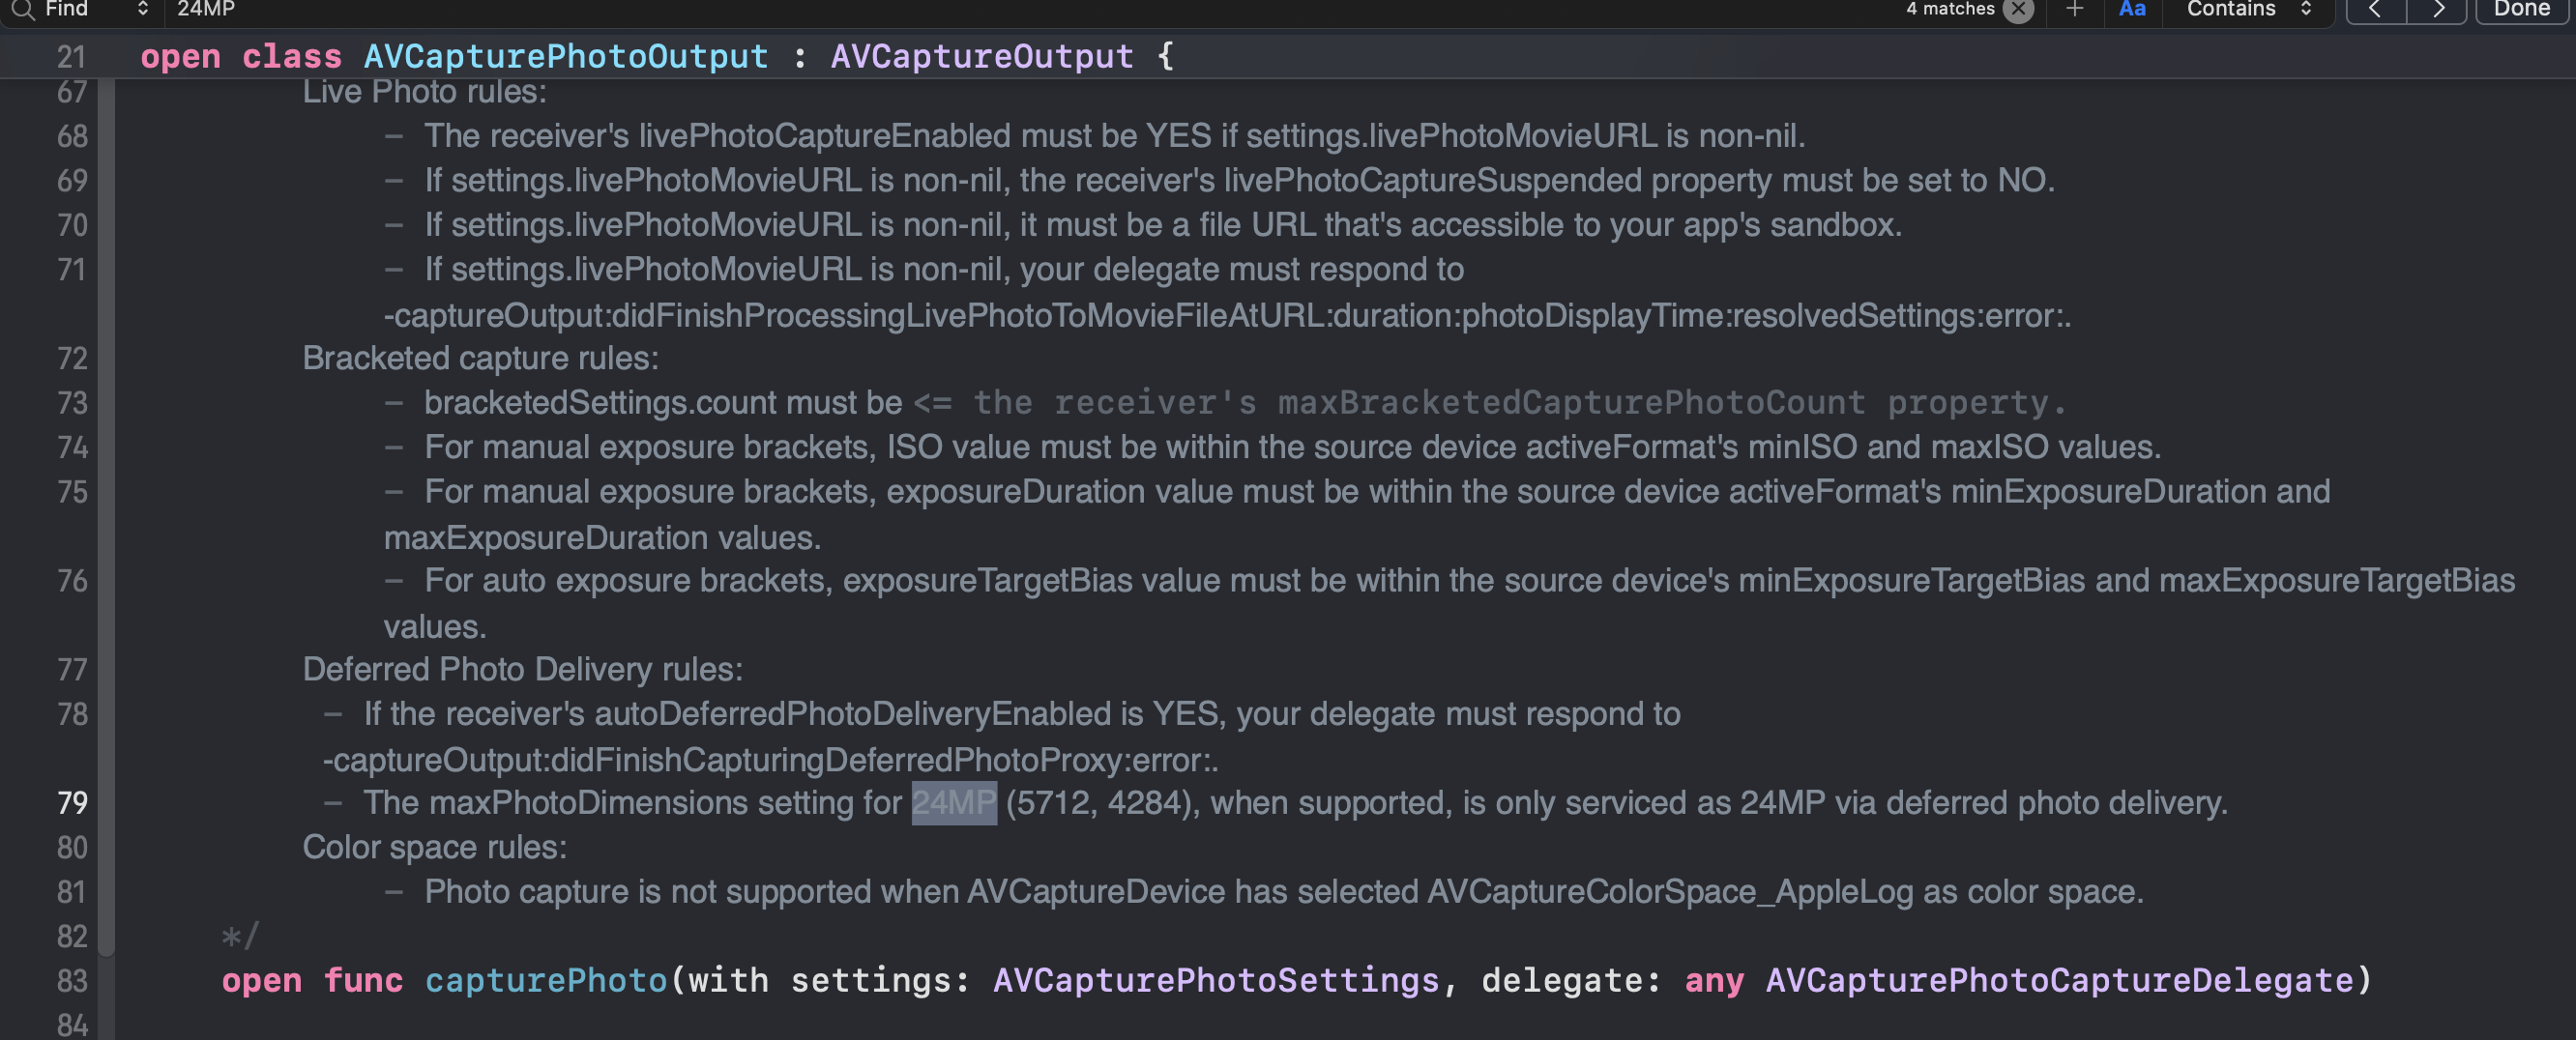Click line number 79 in the gutter
Screen dimensions: 2576x1040
72,803
